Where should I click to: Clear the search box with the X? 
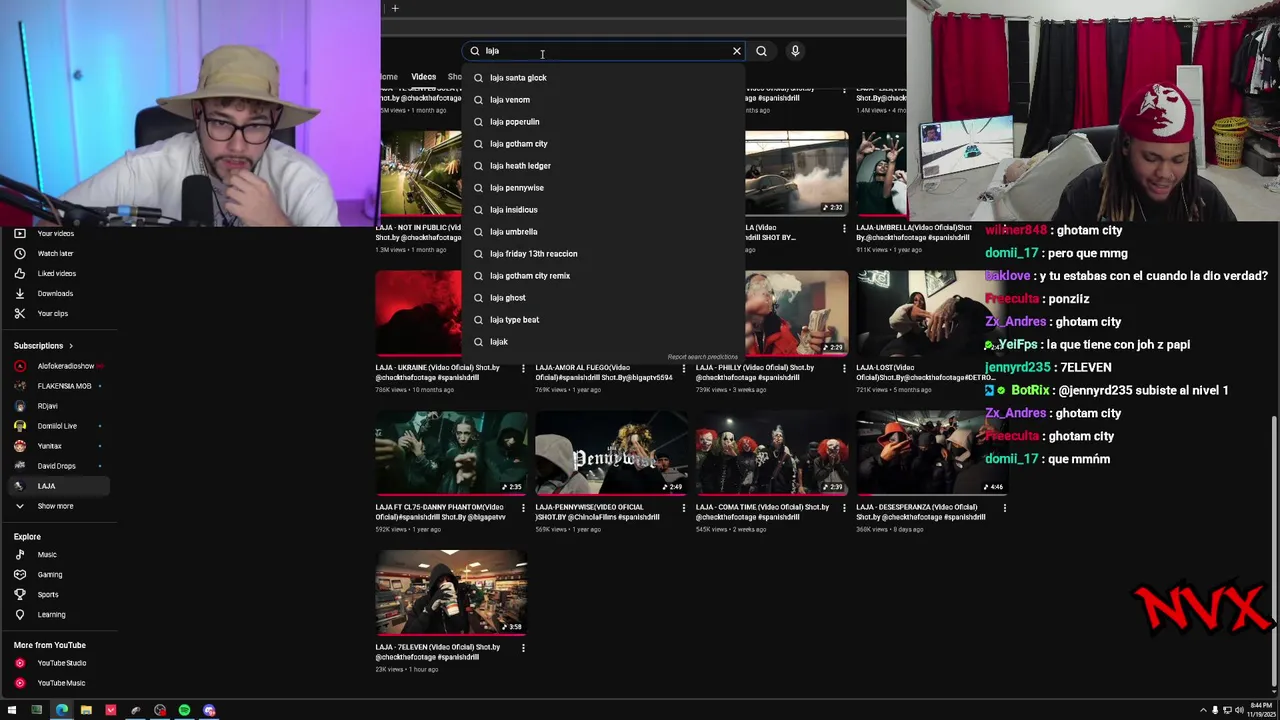click(x=737, y=51)
